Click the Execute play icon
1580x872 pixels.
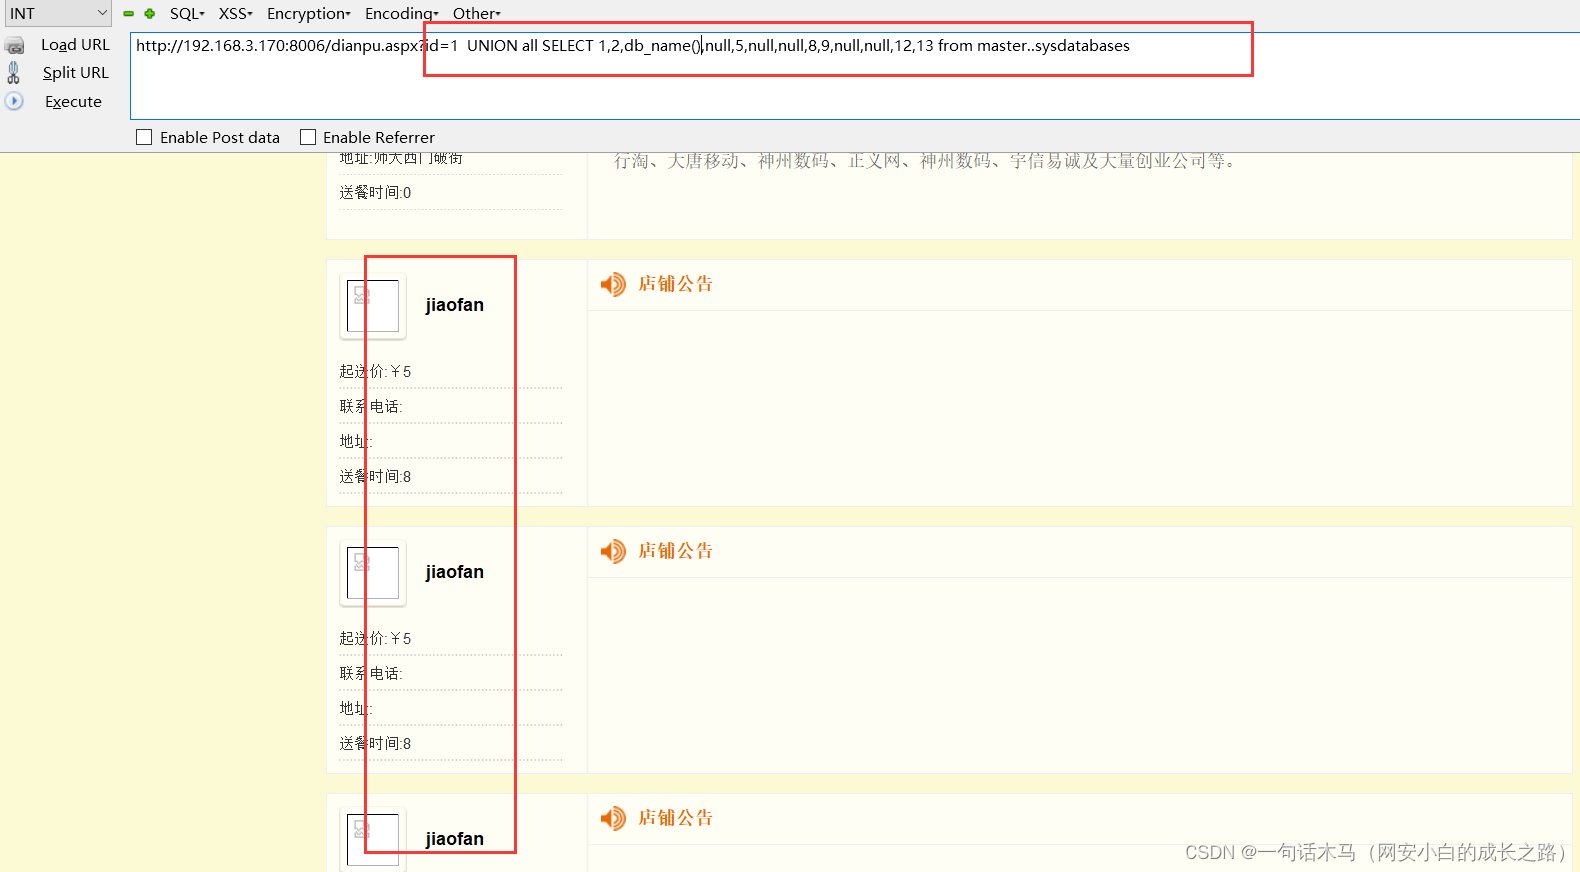(x=14, y=101)
